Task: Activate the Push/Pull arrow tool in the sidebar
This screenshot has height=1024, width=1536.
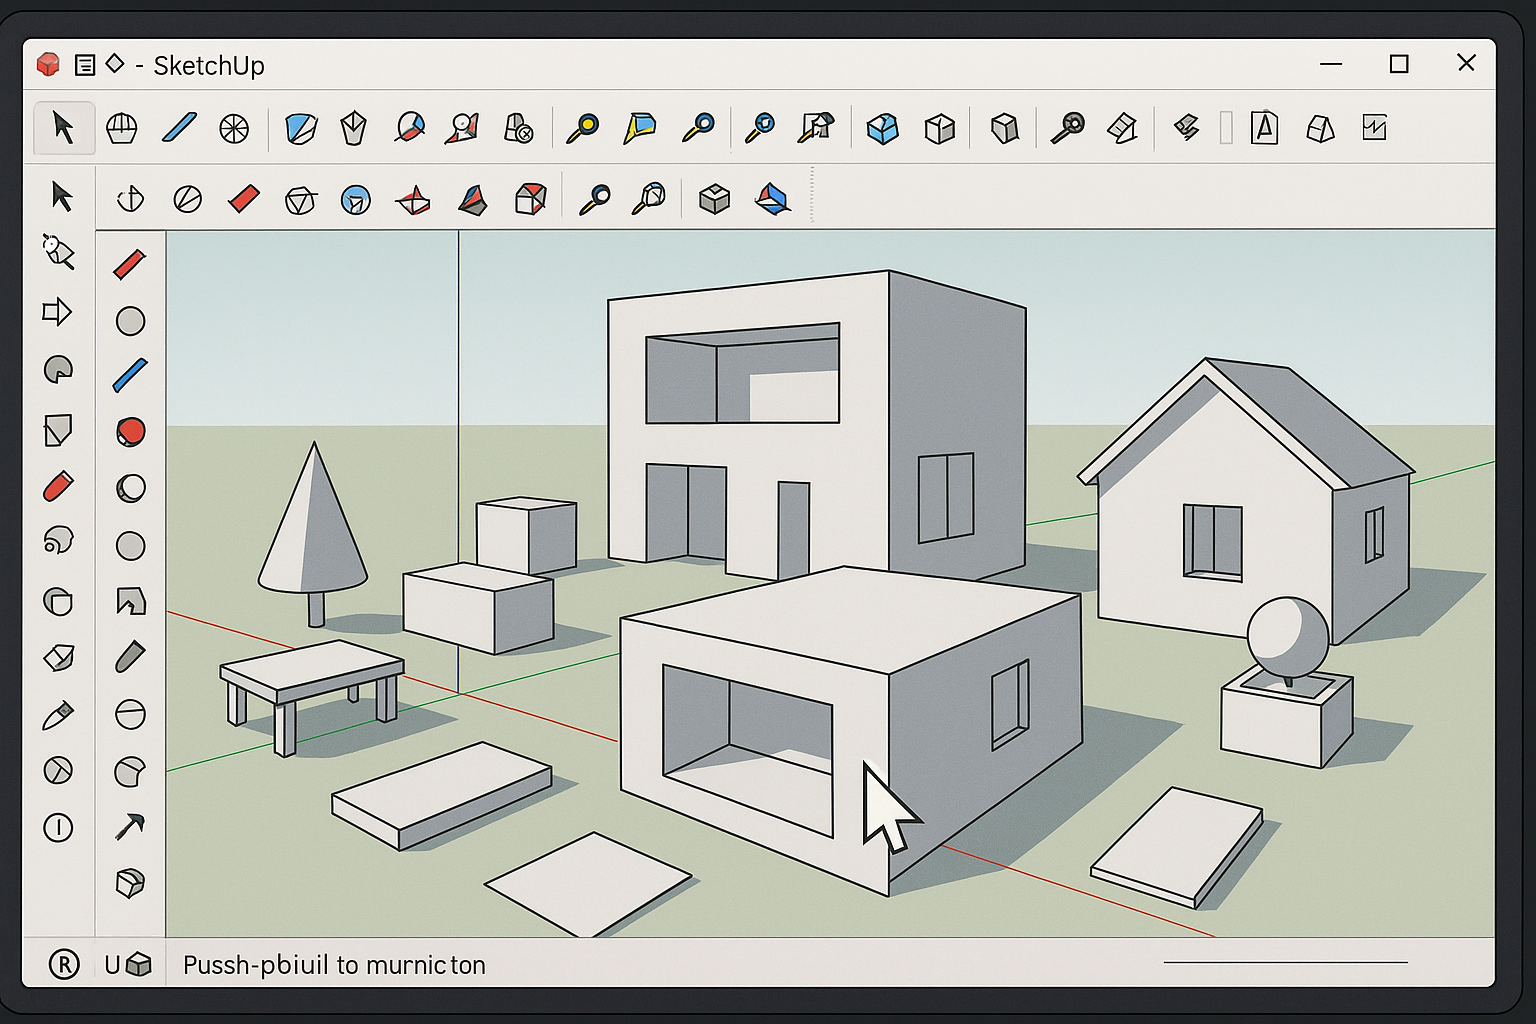Action: pos(58,313)
